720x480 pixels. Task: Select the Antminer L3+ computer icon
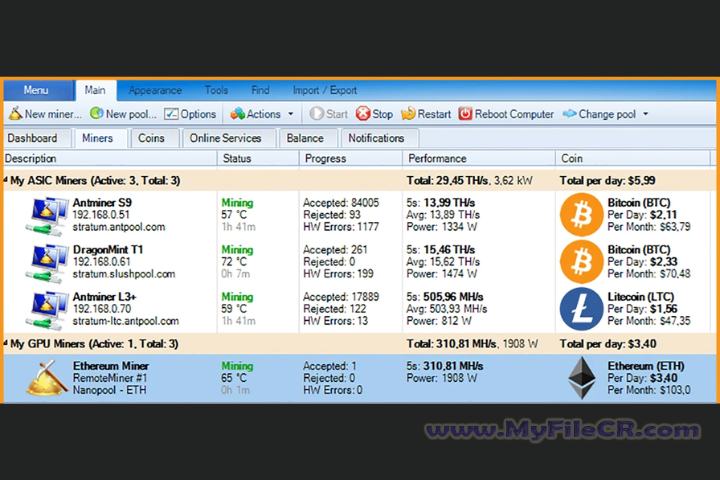[x=46, y=310]
